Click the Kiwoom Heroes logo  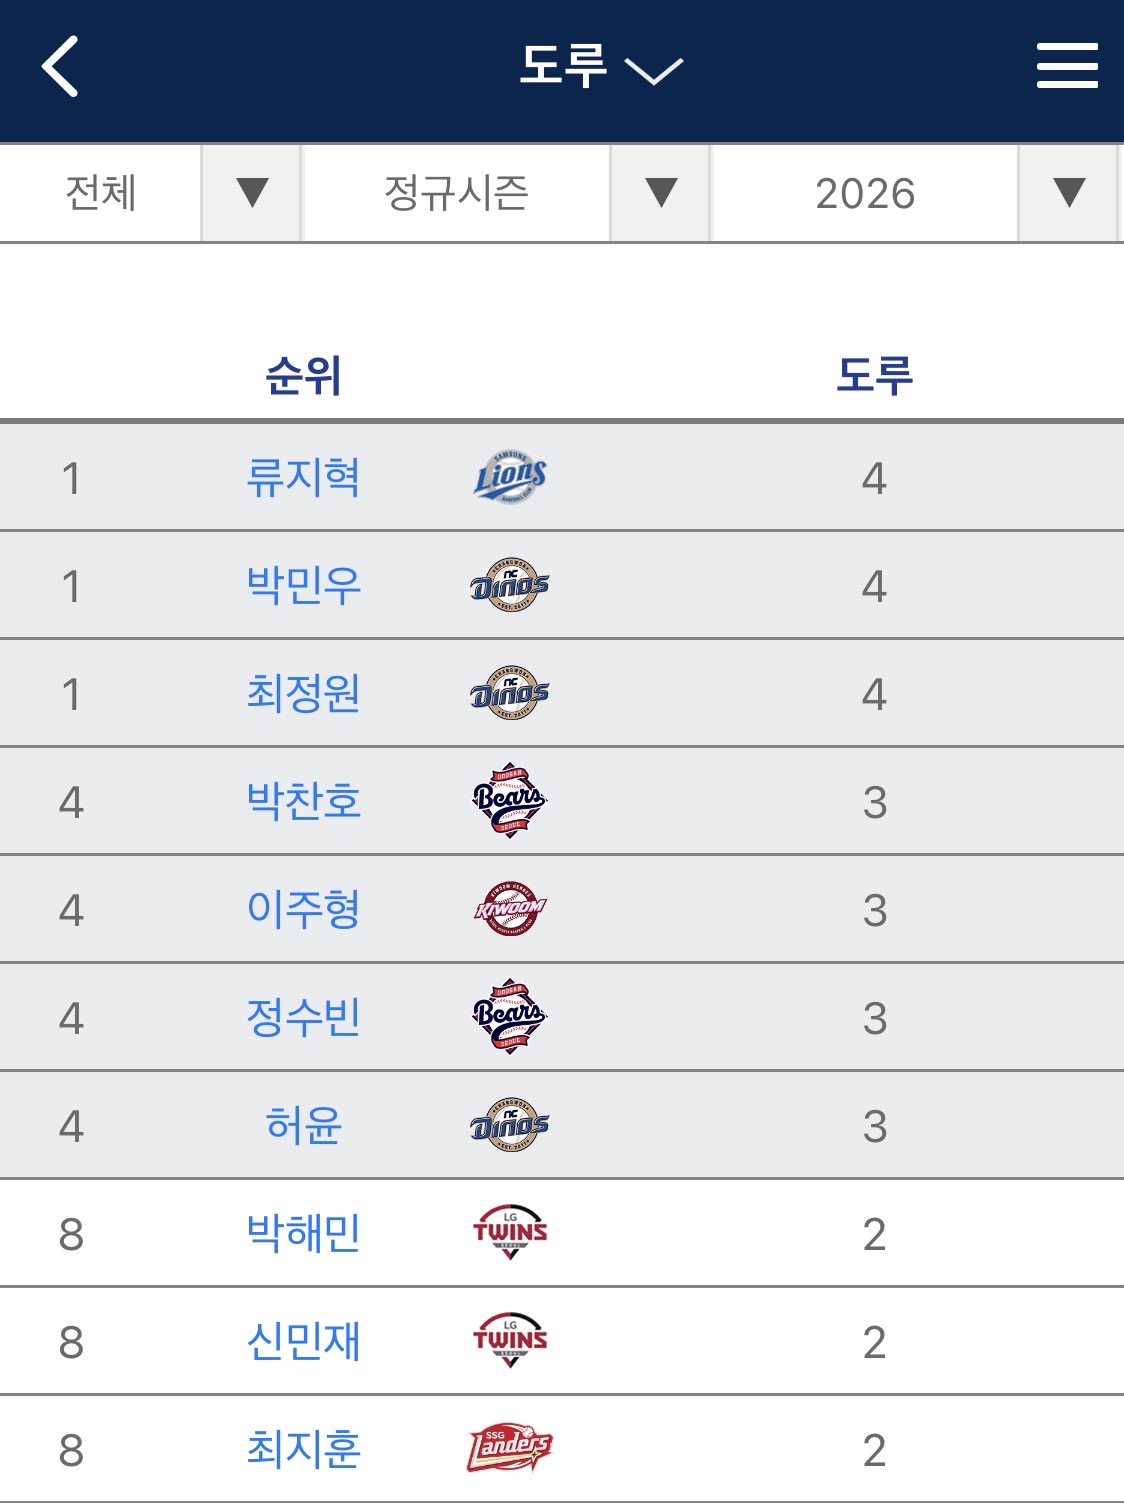(510, 909)
